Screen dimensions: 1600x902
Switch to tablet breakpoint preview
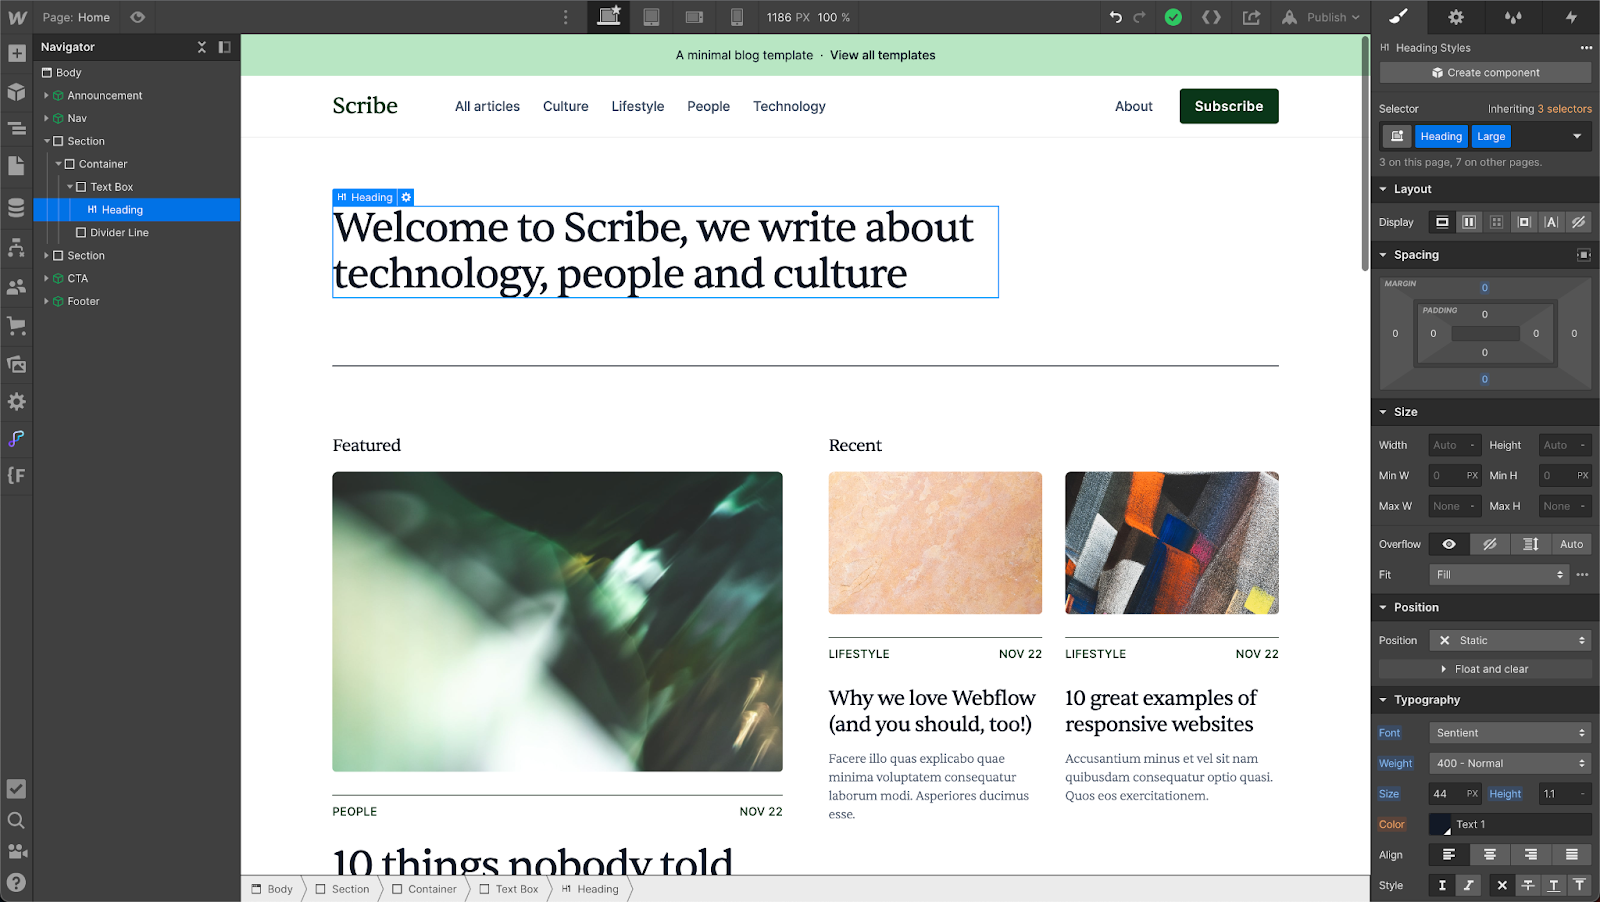point(651,17)
